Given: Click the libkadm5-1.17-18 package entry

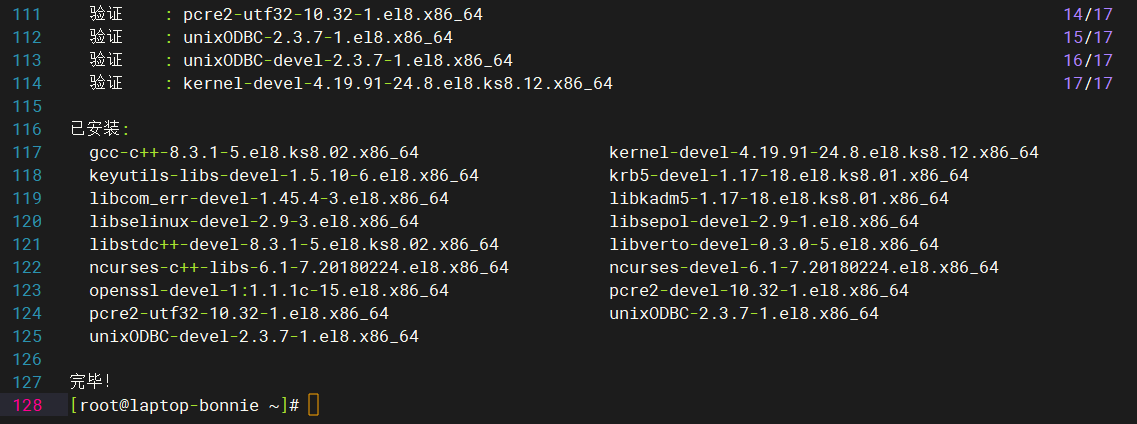Looking at the screenshot, I should tap(779, 199).
